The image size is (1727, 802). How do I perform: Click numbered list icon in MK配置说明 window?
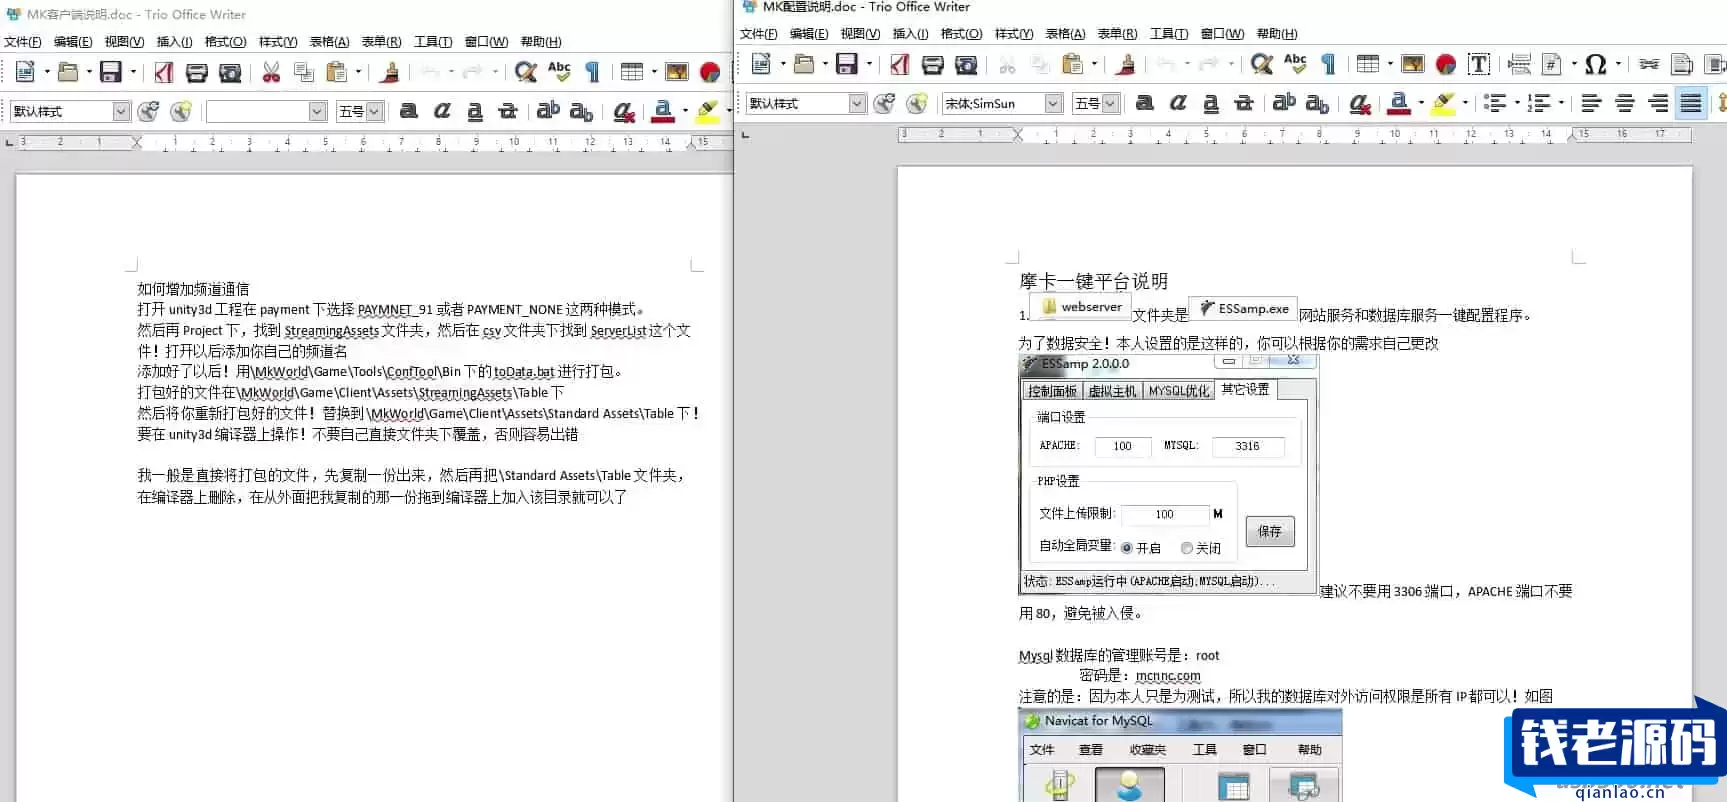point(1539,103)
